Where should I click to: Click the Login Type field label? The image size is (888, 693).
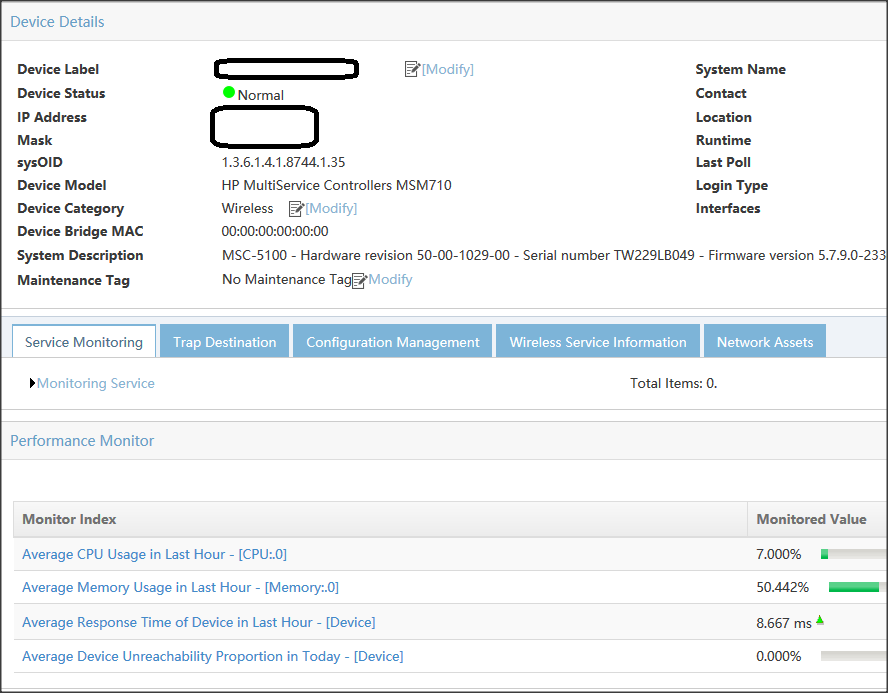coord(732,185)
